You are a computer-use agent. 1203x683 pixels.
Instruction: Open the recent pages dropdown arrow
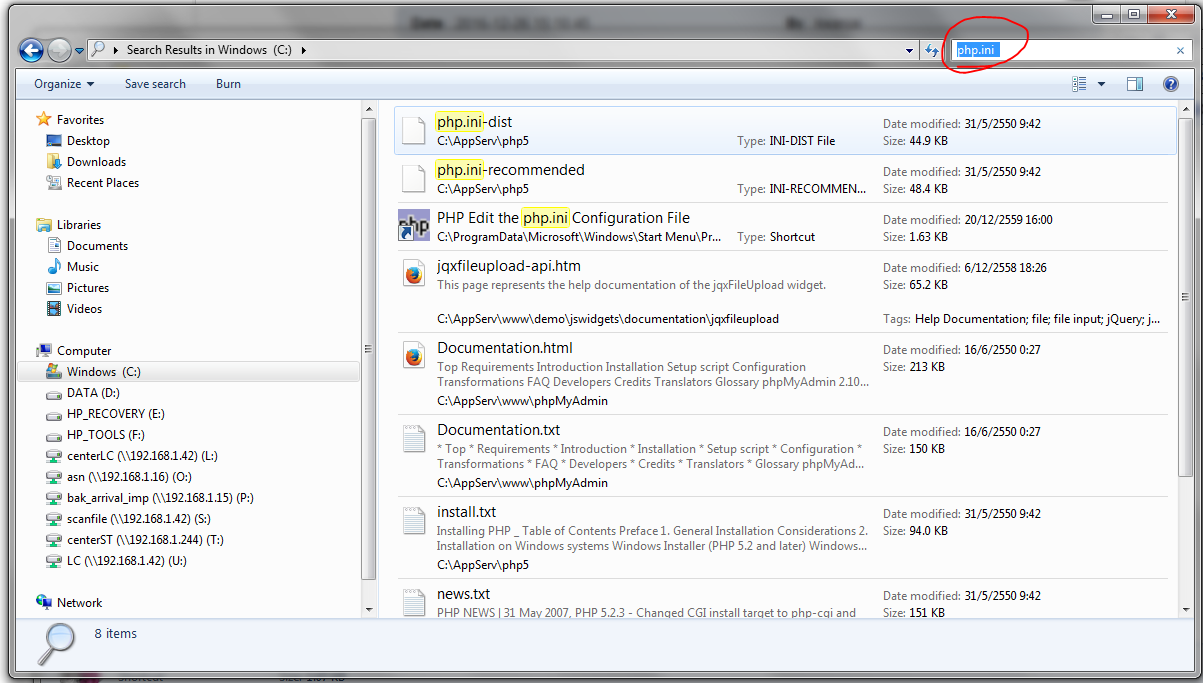[79, 51]
